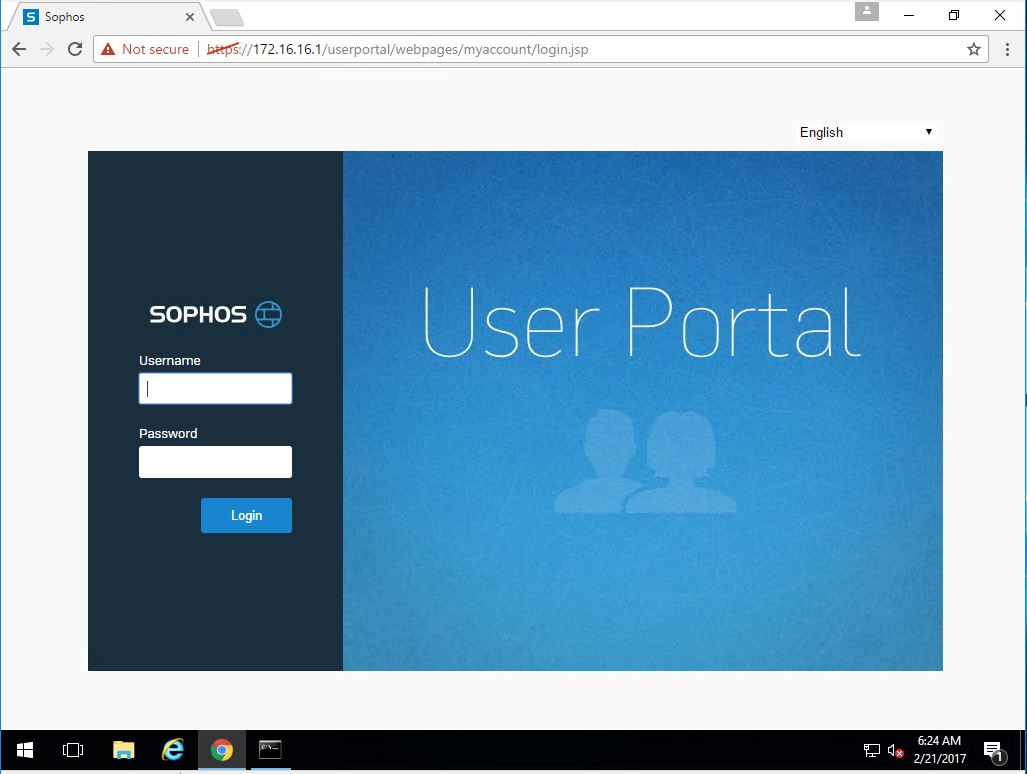The height and width of the screenshot is (774, 1027).
Task: Click the network tray icon
Action: [x=872, y=750]
